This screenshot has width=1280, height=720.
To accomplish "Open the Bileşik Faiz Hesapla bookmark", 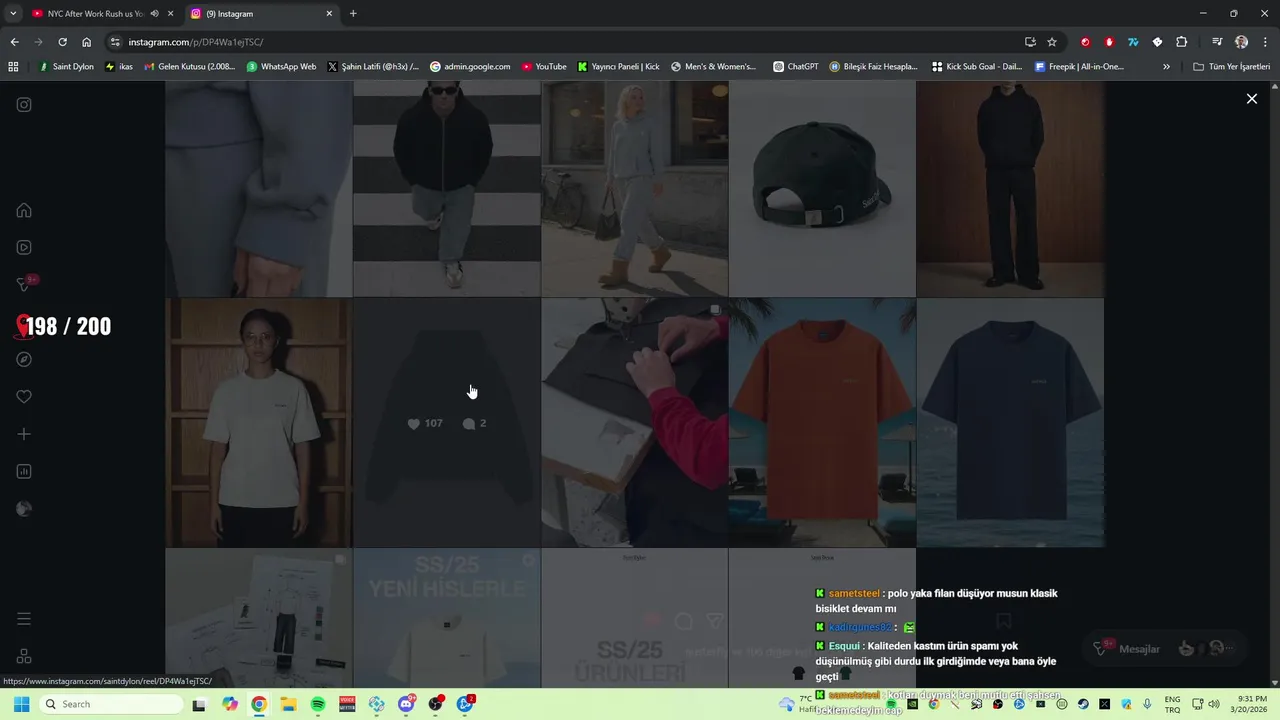I will coord(873,67).
